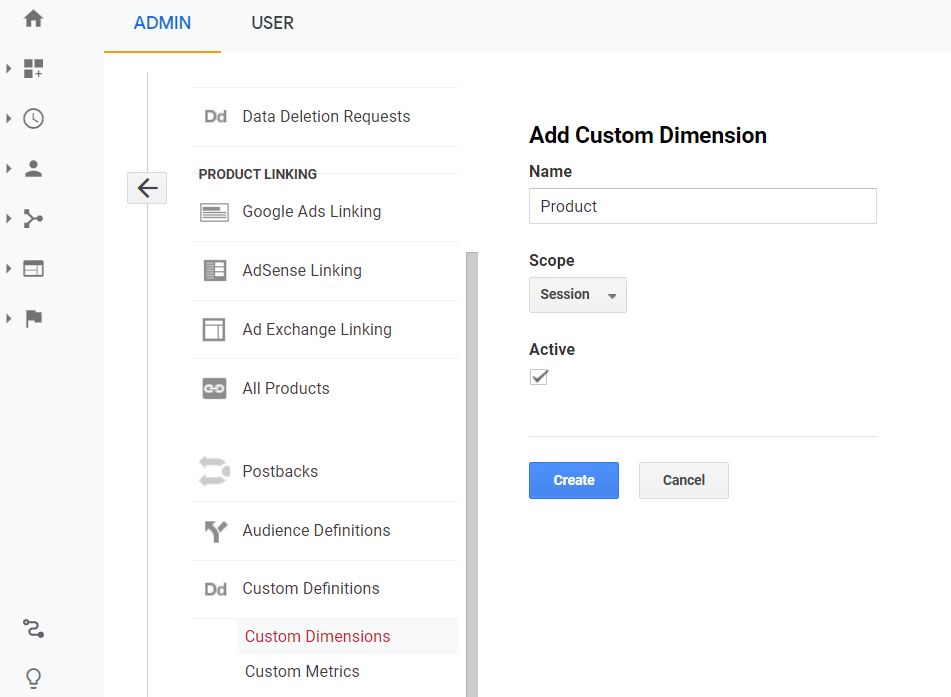Click the Conversions flag icon
951x697 pixels.
33,318
